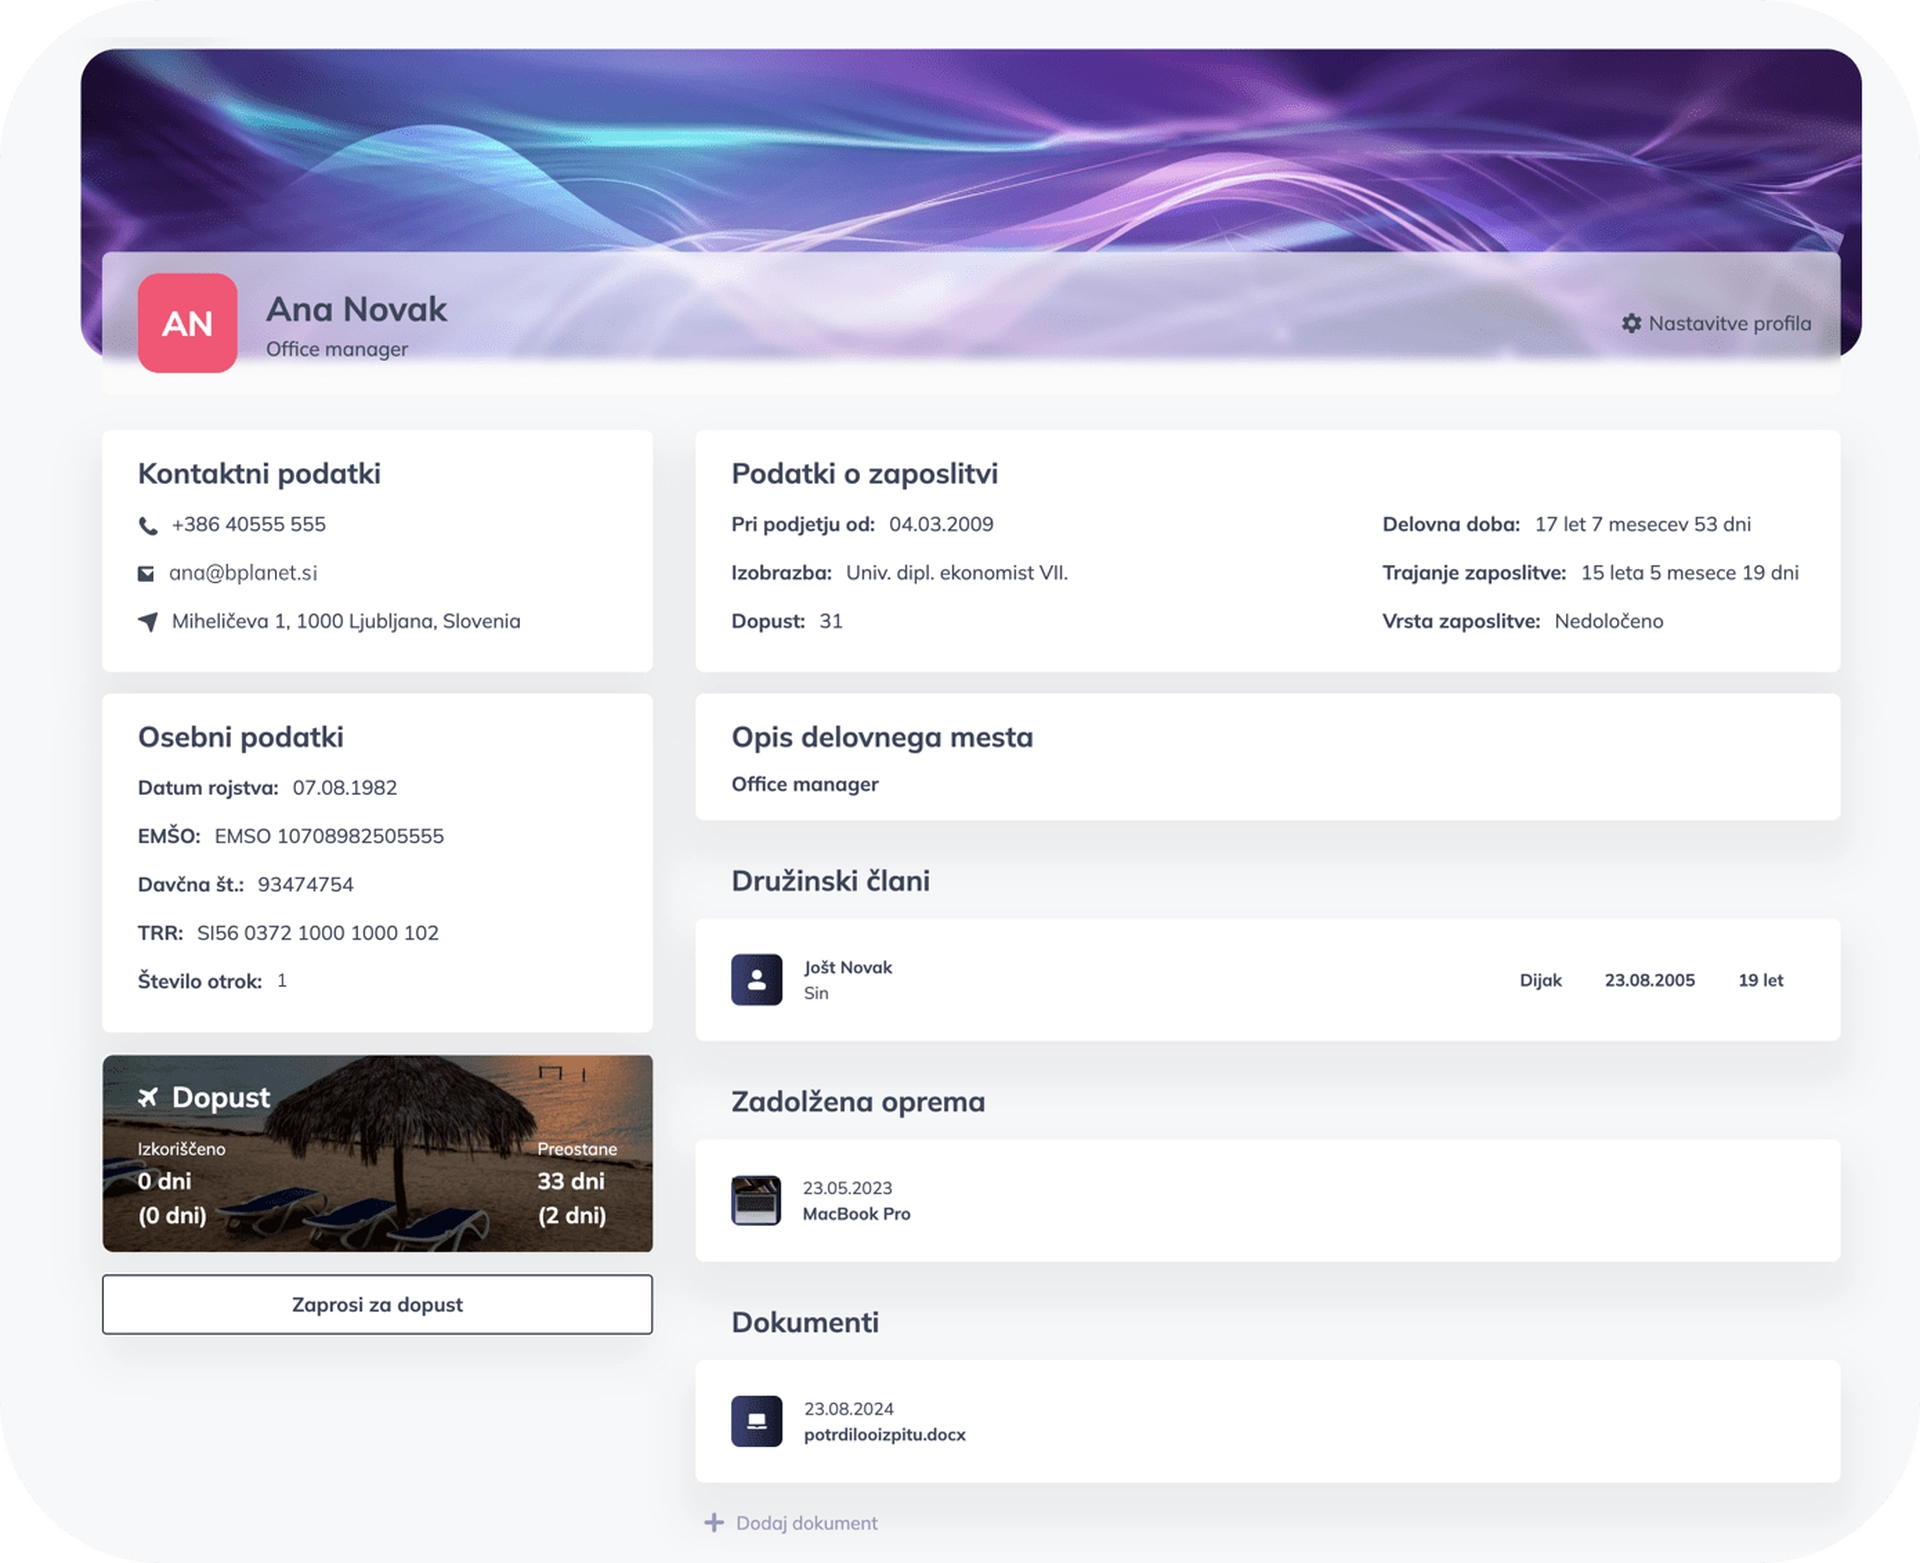The image size is (1920, 1563).
Task: Click the Dopust beach vacation card
Action: [377, 1153]
